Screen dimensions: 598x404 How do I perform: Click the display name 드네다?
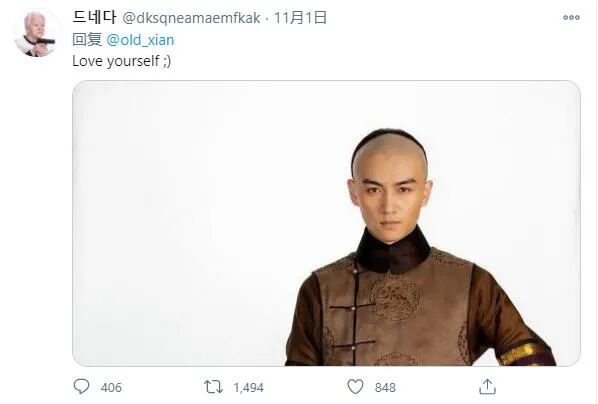tap(94, 18)
